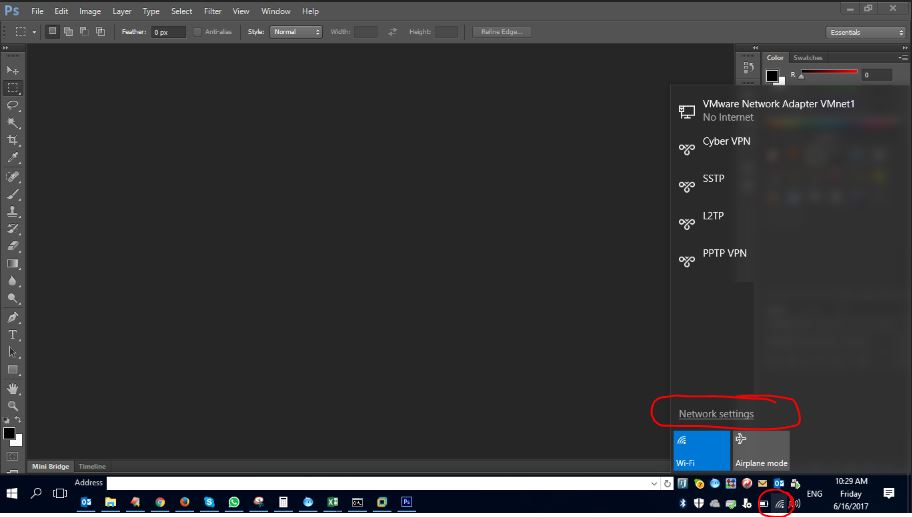Screen dimensions: 912x517
Task: Select the Brush tool
Action: (x=13, y=194)
